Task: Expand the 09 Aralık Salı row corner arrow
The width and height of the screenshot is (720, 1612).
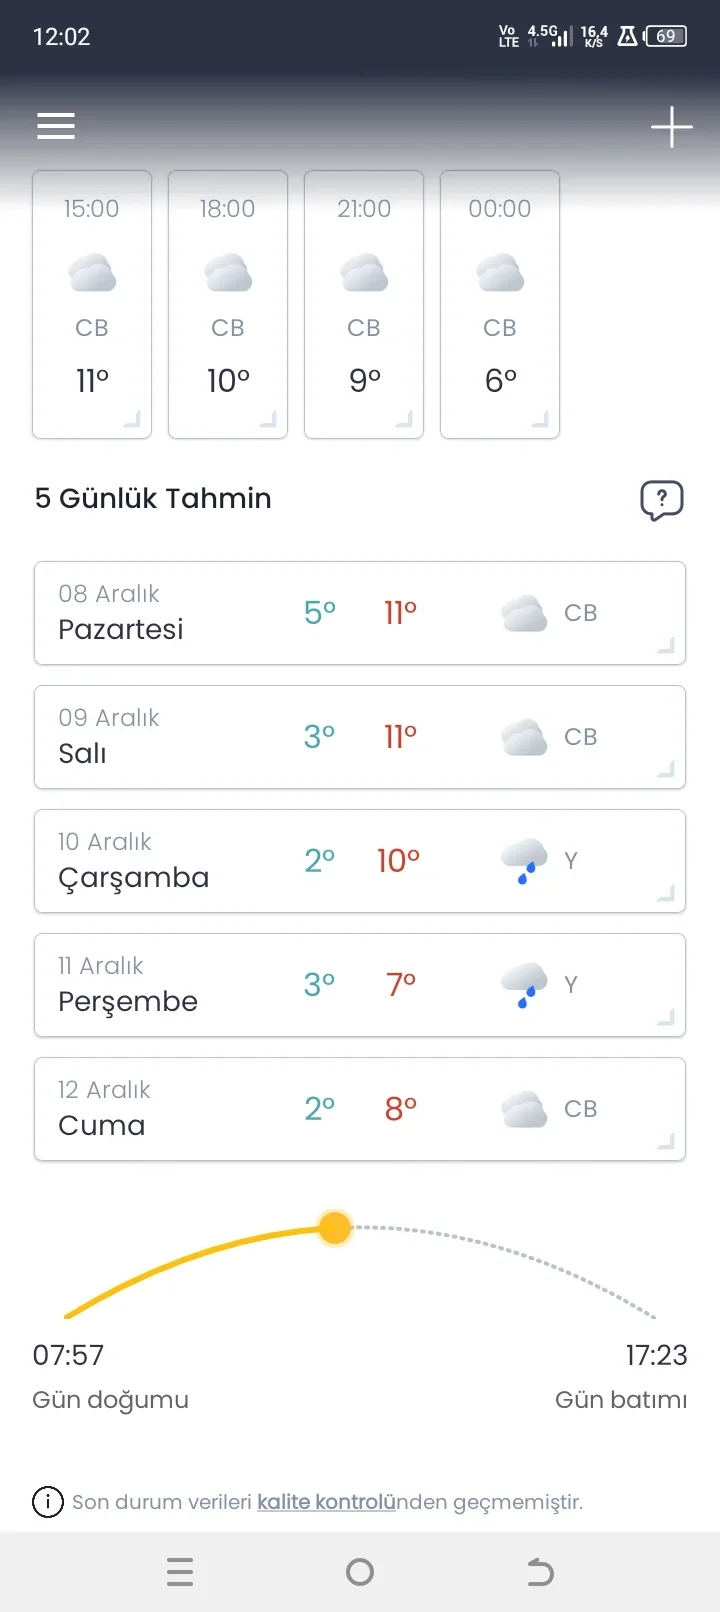Action: (x=666, y=770)
